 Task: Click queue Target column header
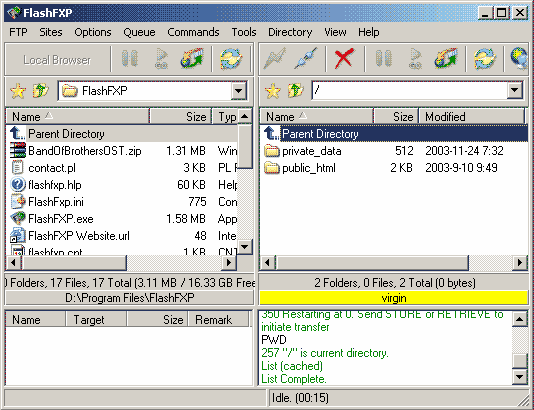[x=96, y=320]
